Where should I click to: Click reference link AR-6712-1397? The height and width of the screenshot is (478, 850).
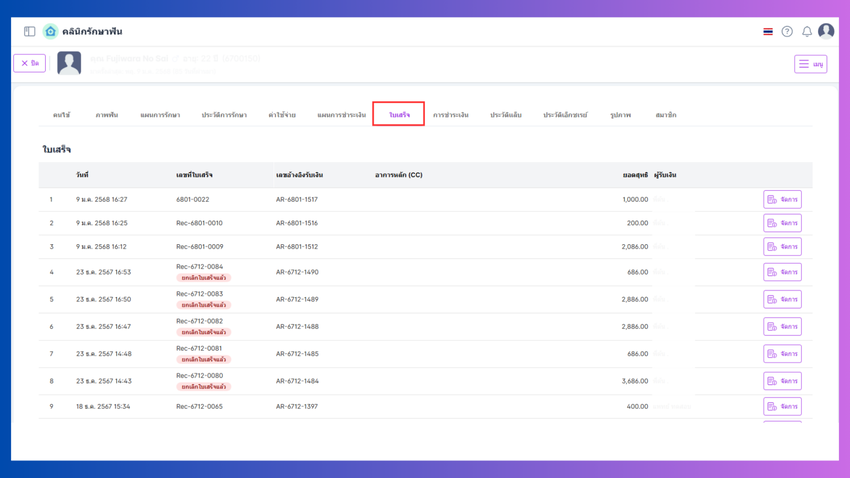[x=297, y=407]
